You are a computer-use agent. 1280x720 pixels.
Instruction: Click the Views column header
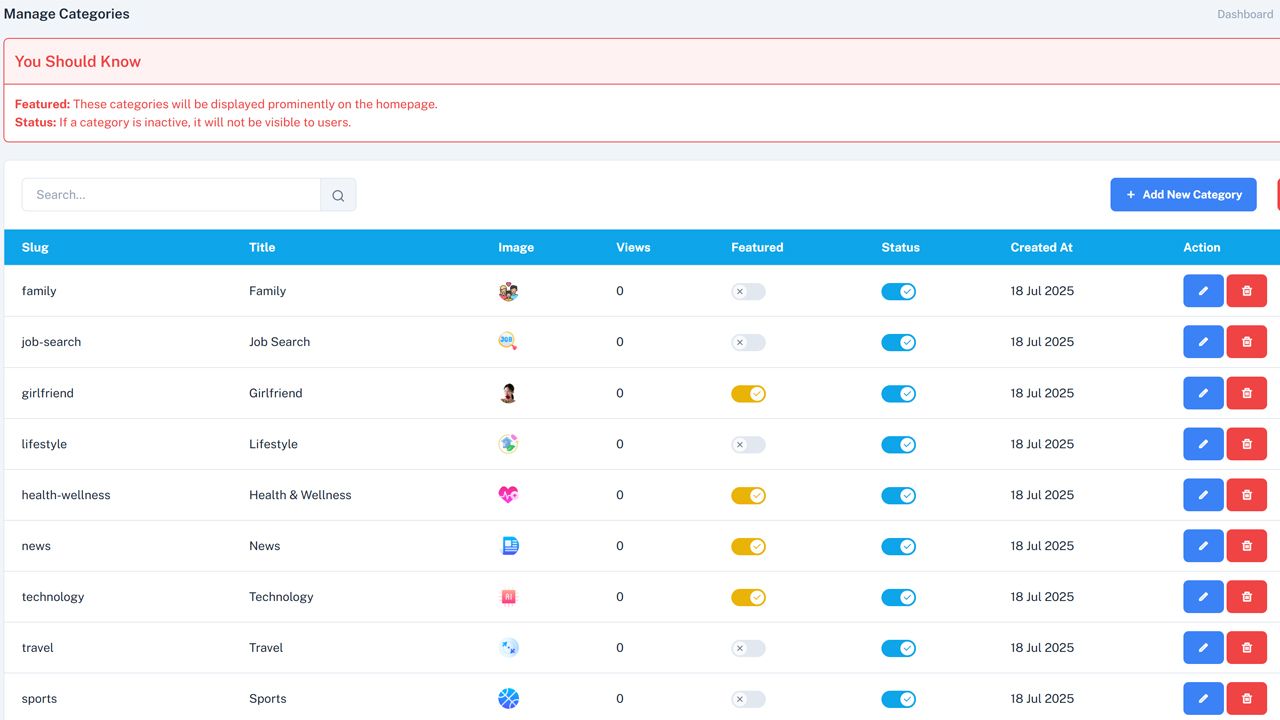point(633,247)
